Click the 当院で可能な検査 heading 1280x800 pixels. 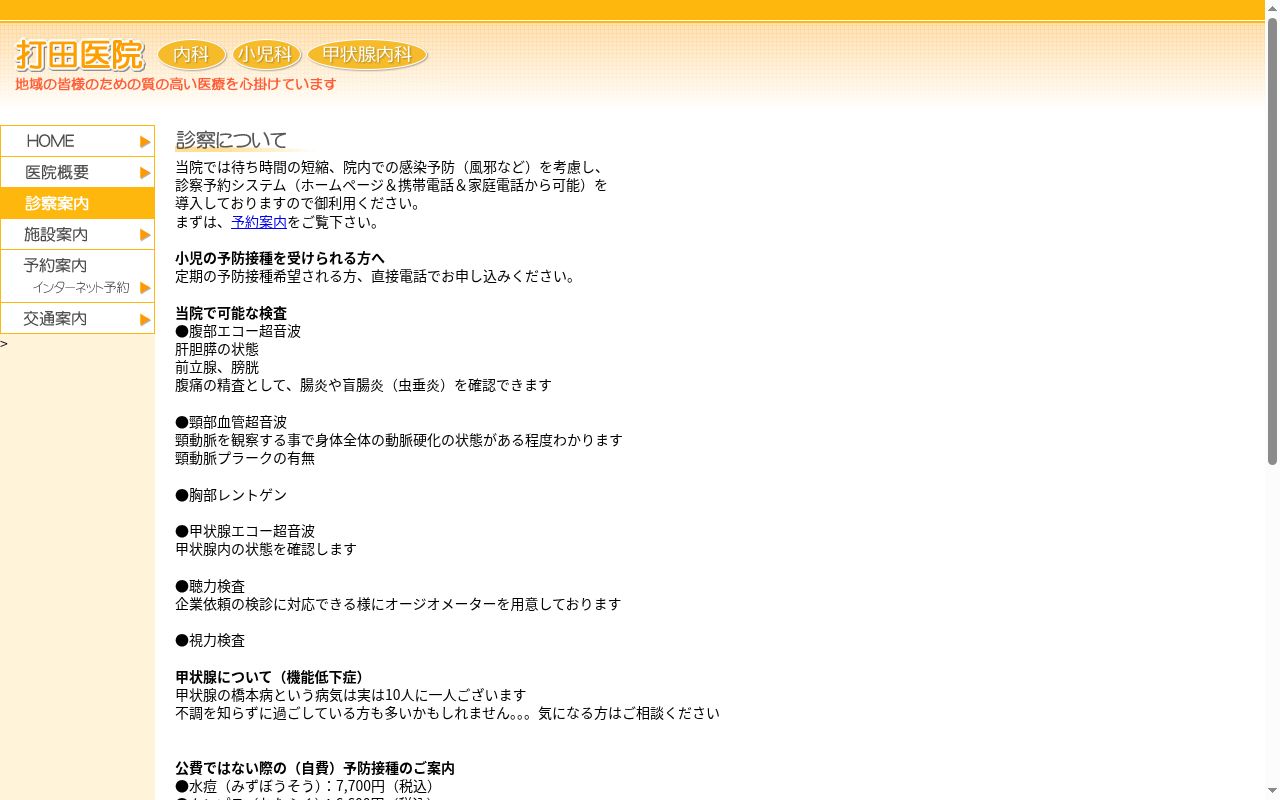(231, 313)
